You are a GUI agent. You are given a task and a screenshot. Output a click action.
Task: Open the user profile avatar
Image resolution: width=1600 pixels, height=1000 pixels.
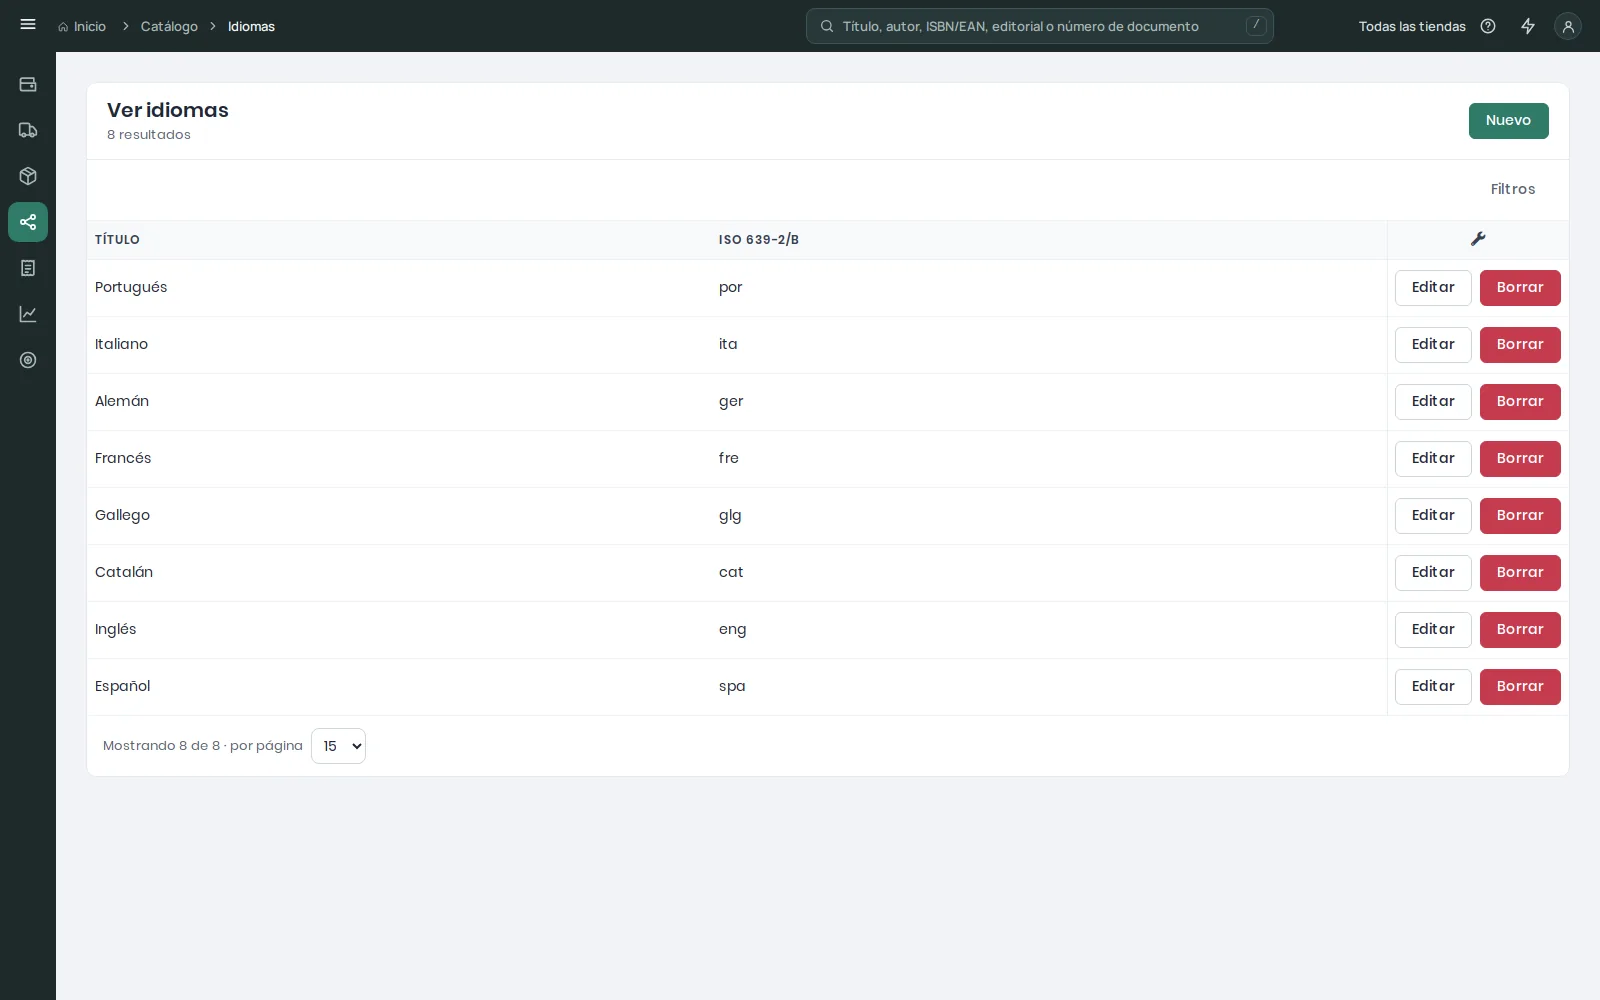pyautogui.click(x=1568, y=26)
